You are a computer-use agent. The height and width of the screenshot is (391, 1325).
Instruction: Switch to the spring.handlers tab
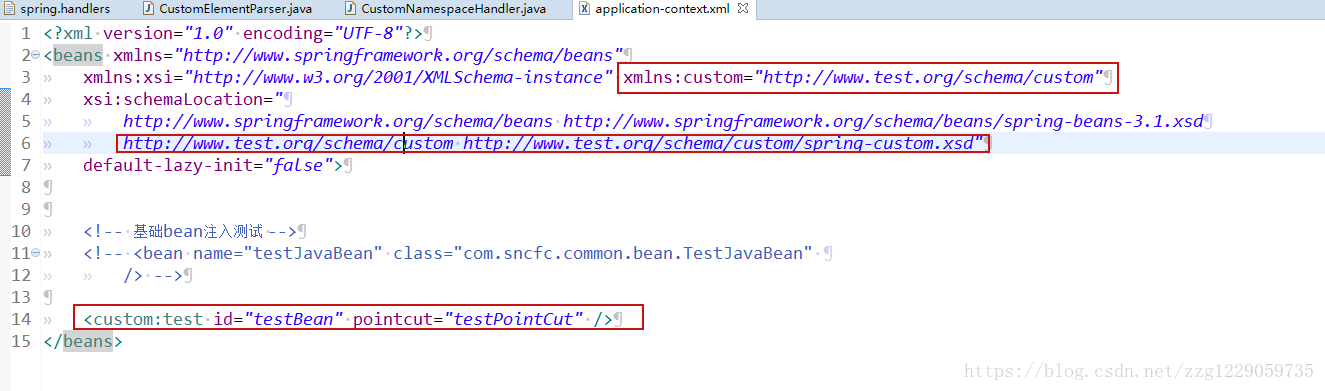[x=58, y=9]
